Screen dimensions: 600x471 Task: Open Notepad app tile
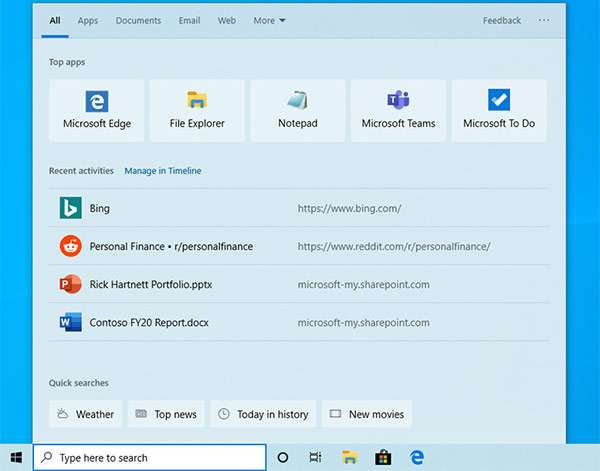(x=297, y=110)
